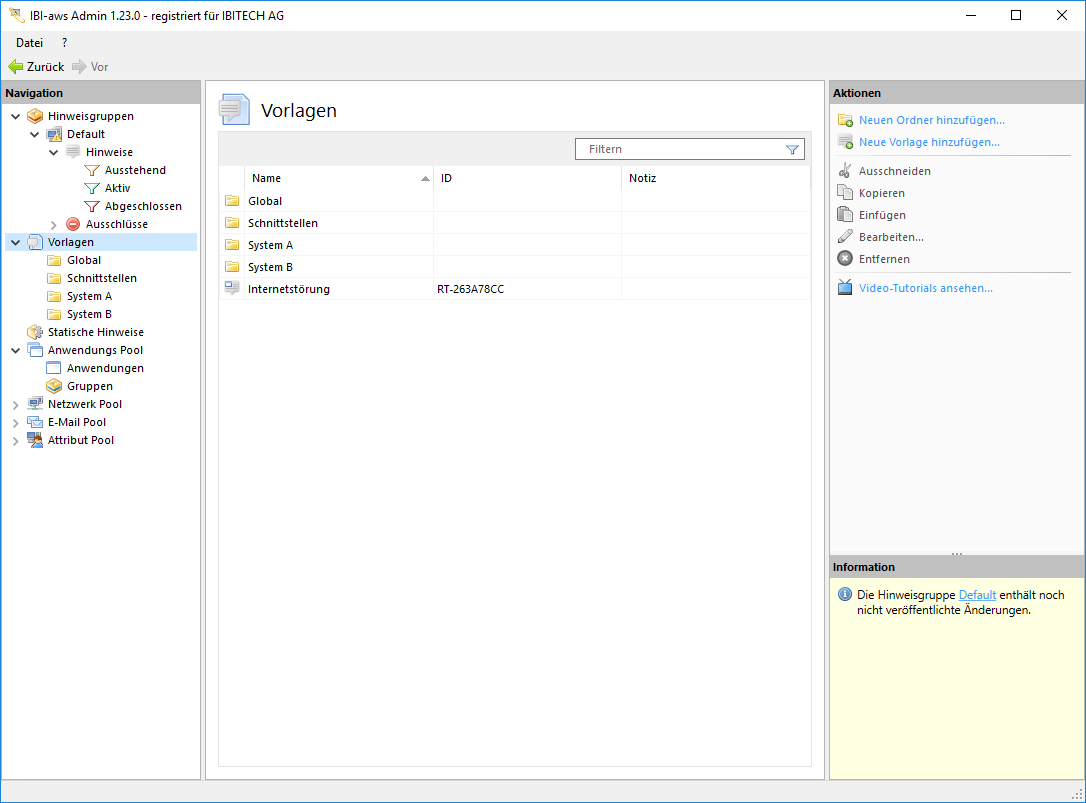Expand the E-Mail Pool node
The height and width of the screenshot is (803, 1086).
(x=15, y=423)
